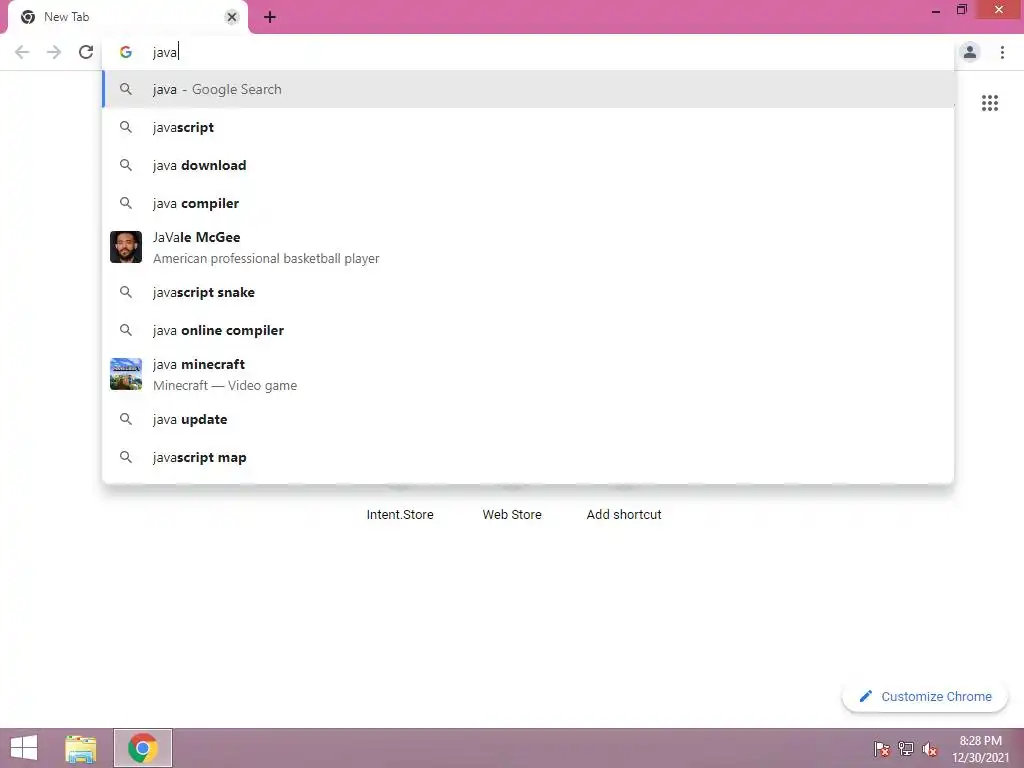
Task: Click the browser forward arrow
Action: coord(54,52)
